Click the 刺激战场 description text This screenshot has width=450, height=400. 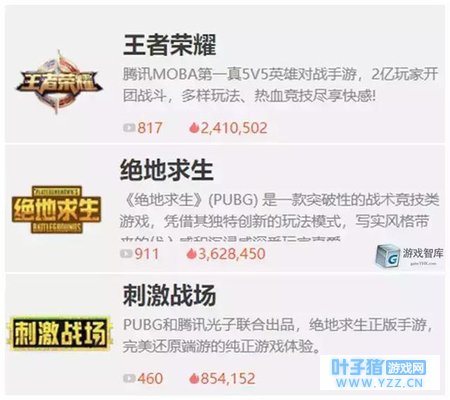(277, 336)
